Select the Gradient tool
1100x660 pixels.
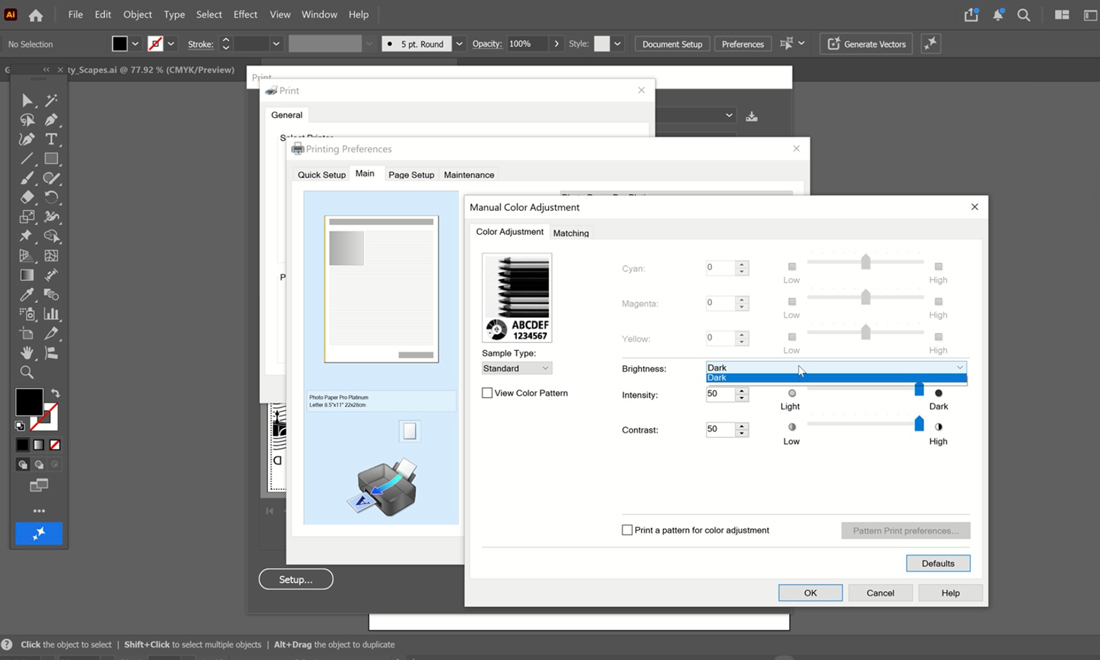(27, 275)
